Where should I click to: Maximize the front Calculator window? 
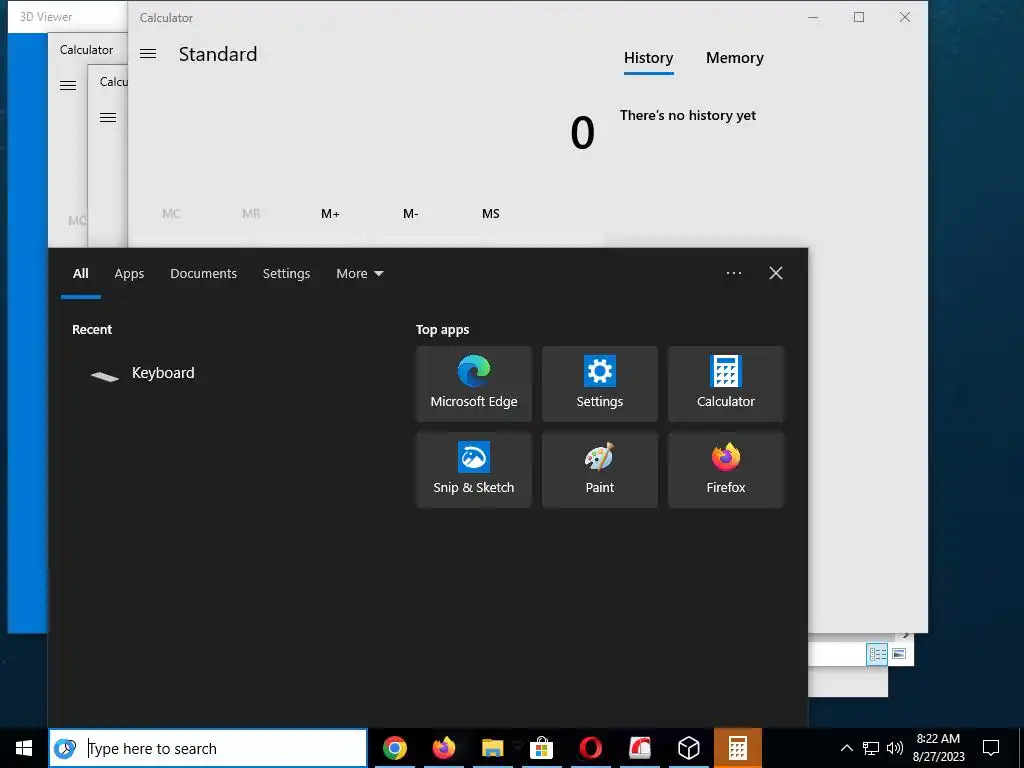click(859, 18)
